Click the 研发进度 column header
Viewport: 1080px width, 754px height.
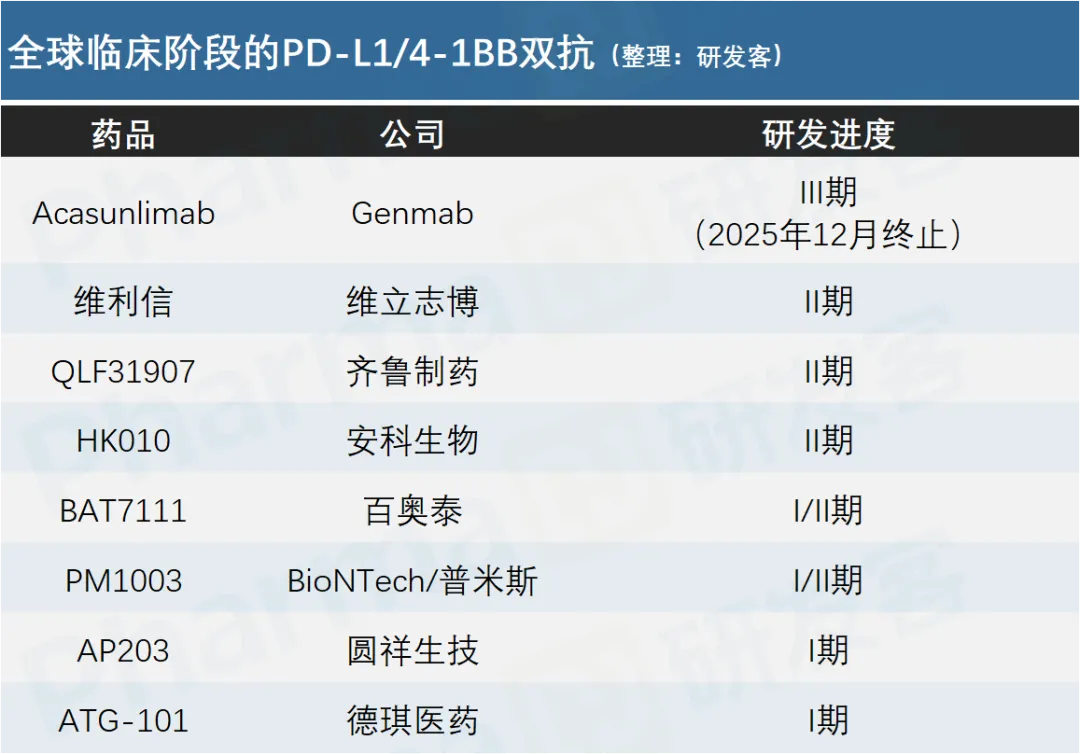coord(828,134)
